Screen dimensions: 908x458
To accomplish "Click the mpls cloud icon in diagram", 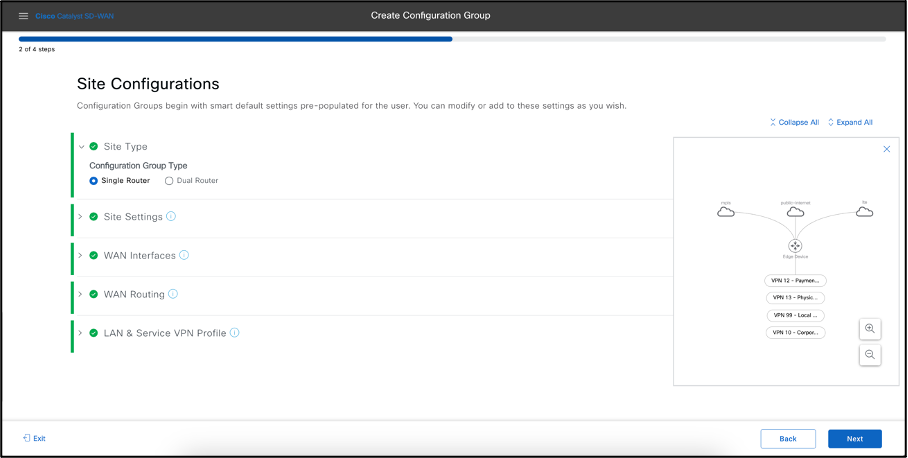I will (726, 211).
